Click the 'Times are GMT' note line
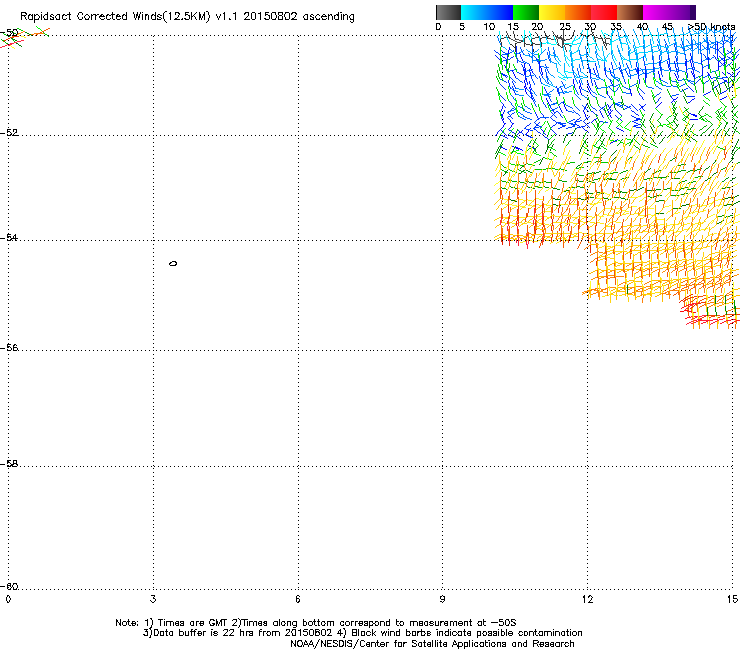This screenshot has width=740, height=650. 316,623
